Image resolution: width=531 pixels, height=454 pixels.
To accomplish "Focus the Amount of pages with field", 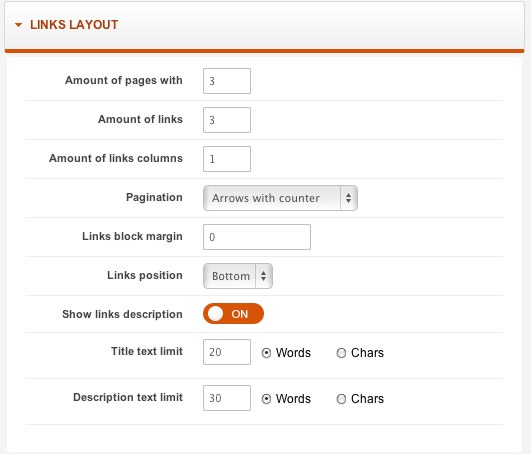I will [x=227, y=81].
